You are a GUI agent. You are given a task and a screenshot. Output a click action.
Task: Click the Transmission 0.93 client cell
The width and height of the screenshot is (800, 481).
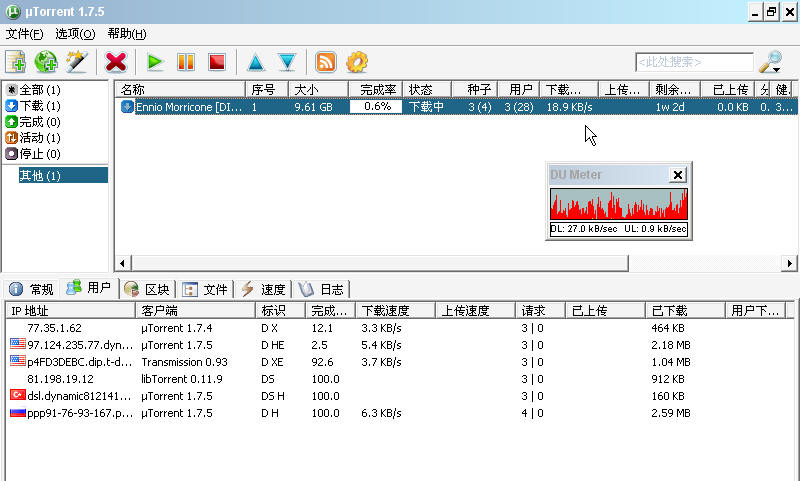click(x=184, y=362)
